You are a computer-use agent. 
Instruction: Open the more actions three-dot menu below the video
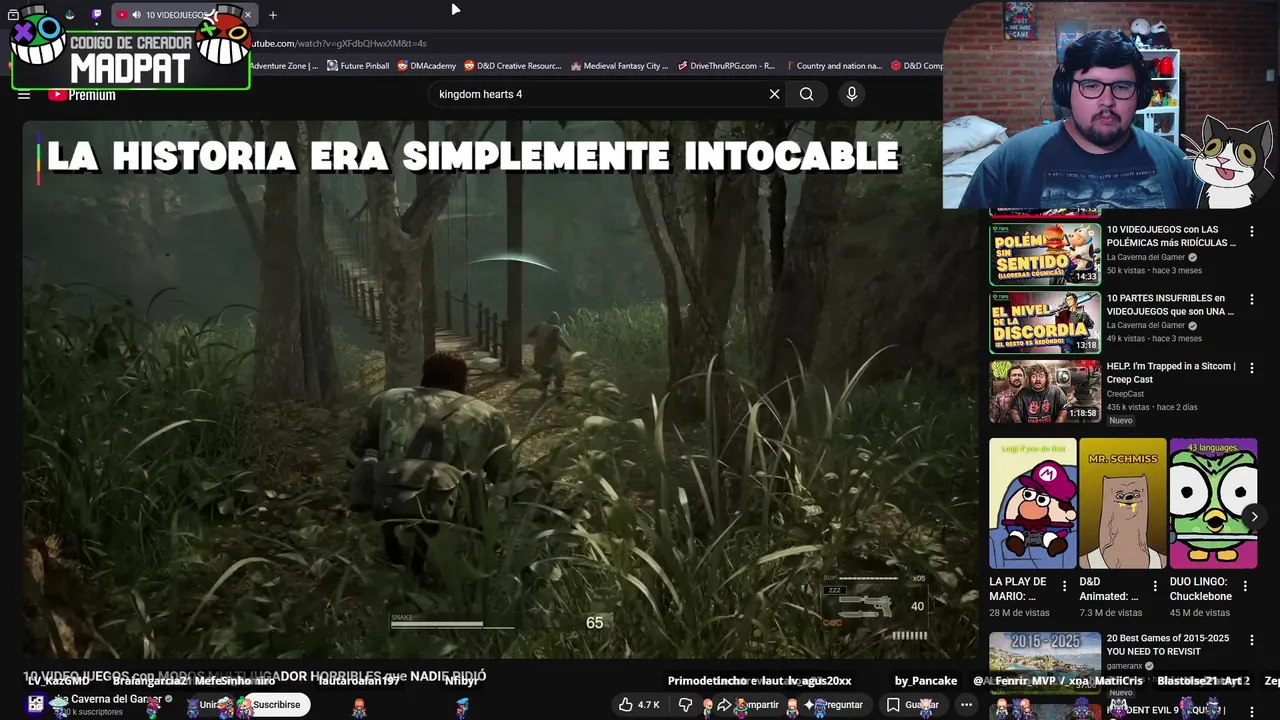pos(966,705)
